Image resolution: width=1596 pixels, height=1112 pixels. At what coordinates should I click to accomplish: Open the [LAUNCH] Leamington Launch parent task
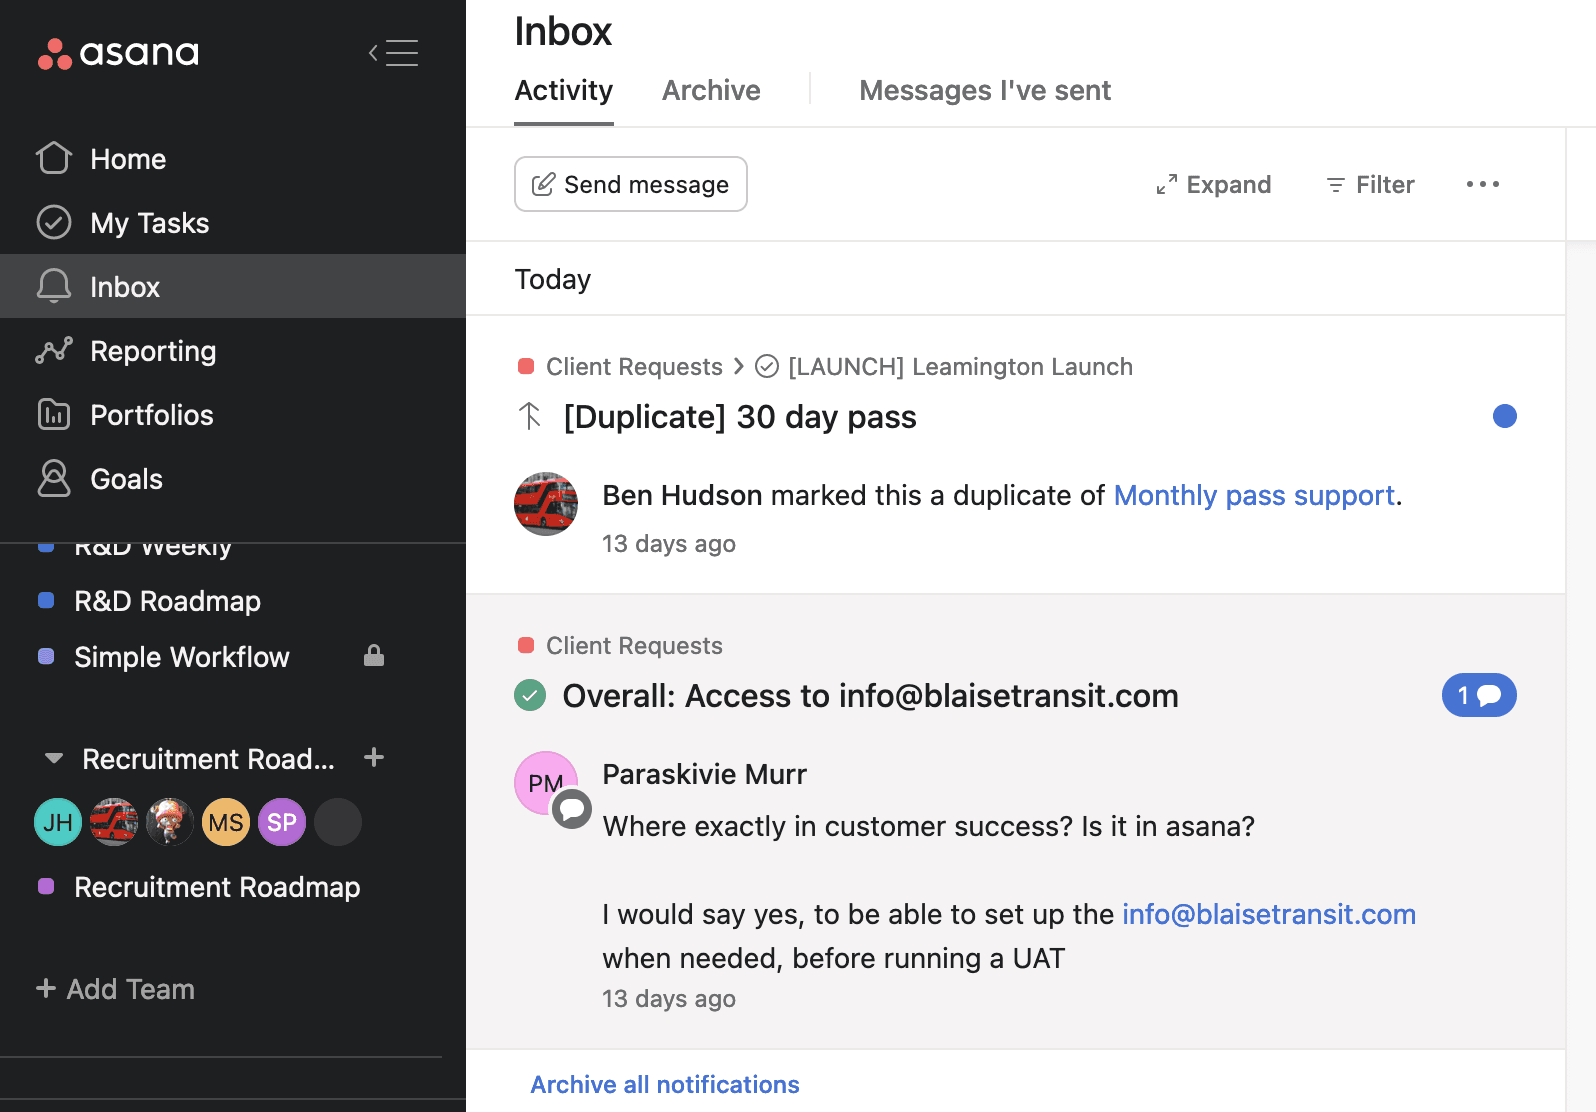[960, 367]
